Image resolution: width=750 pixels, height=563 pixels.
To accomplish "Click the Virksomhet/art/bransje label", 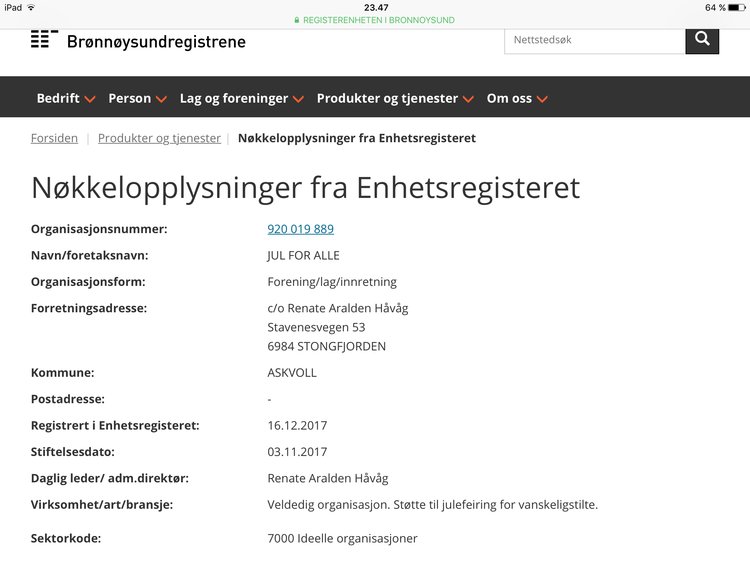I will pos(102,505).
